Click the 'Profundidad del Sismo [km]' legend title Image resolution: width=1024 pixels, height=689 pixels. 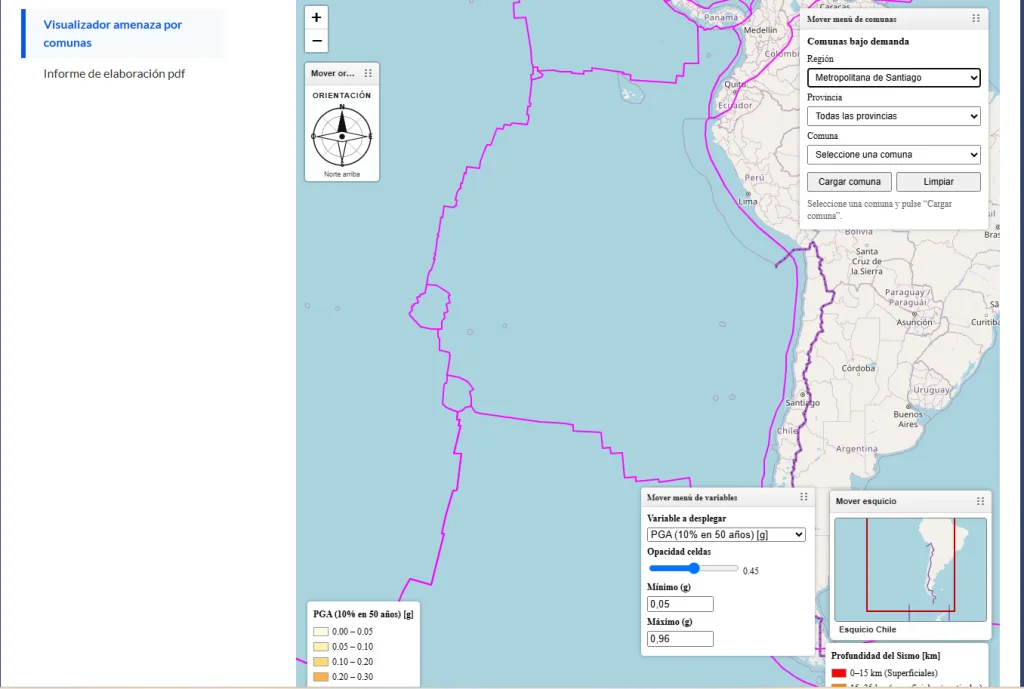(886, 656)
